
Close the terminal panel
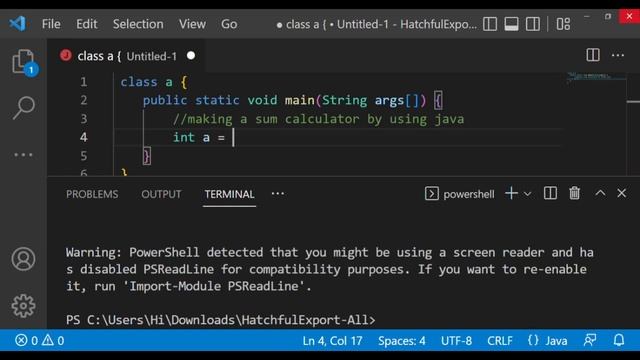click(x=622, y=193)
